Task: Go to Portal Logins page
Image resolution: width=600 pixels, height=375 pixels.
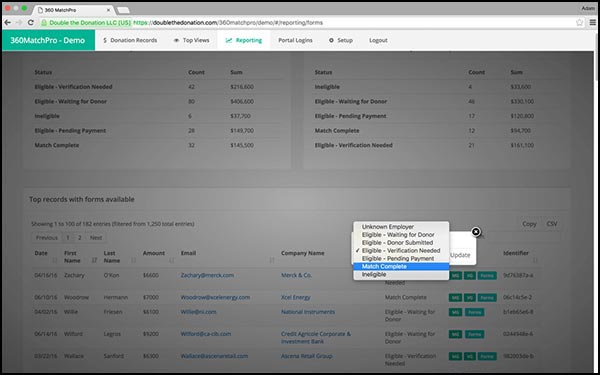Action: pos(295,40)
